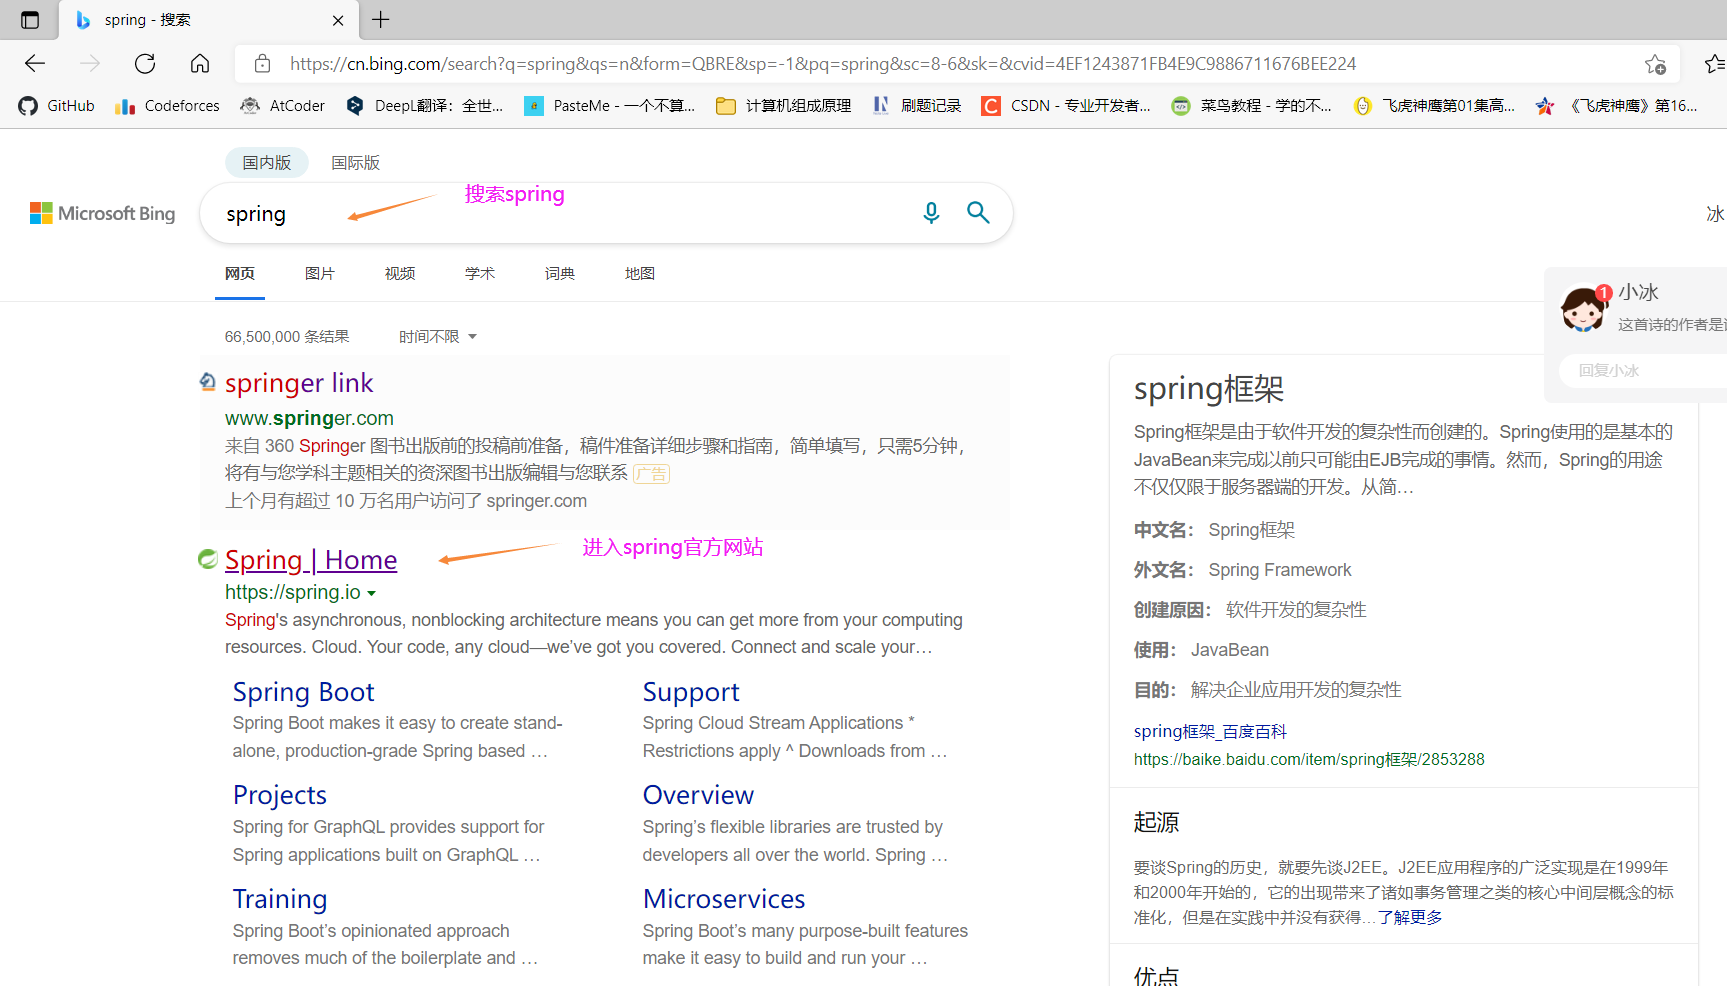Click the 66,500,000 条结果 count

[287, 337]
